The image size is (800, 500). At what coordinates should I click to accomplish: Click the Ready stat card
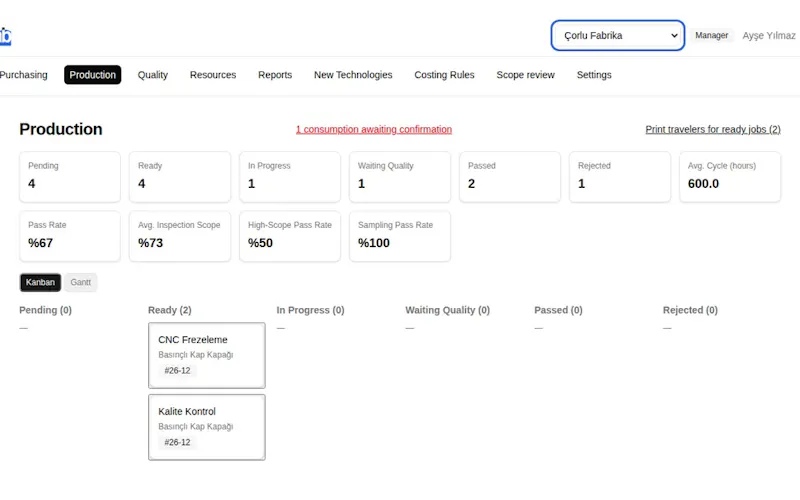pos(180,177)
